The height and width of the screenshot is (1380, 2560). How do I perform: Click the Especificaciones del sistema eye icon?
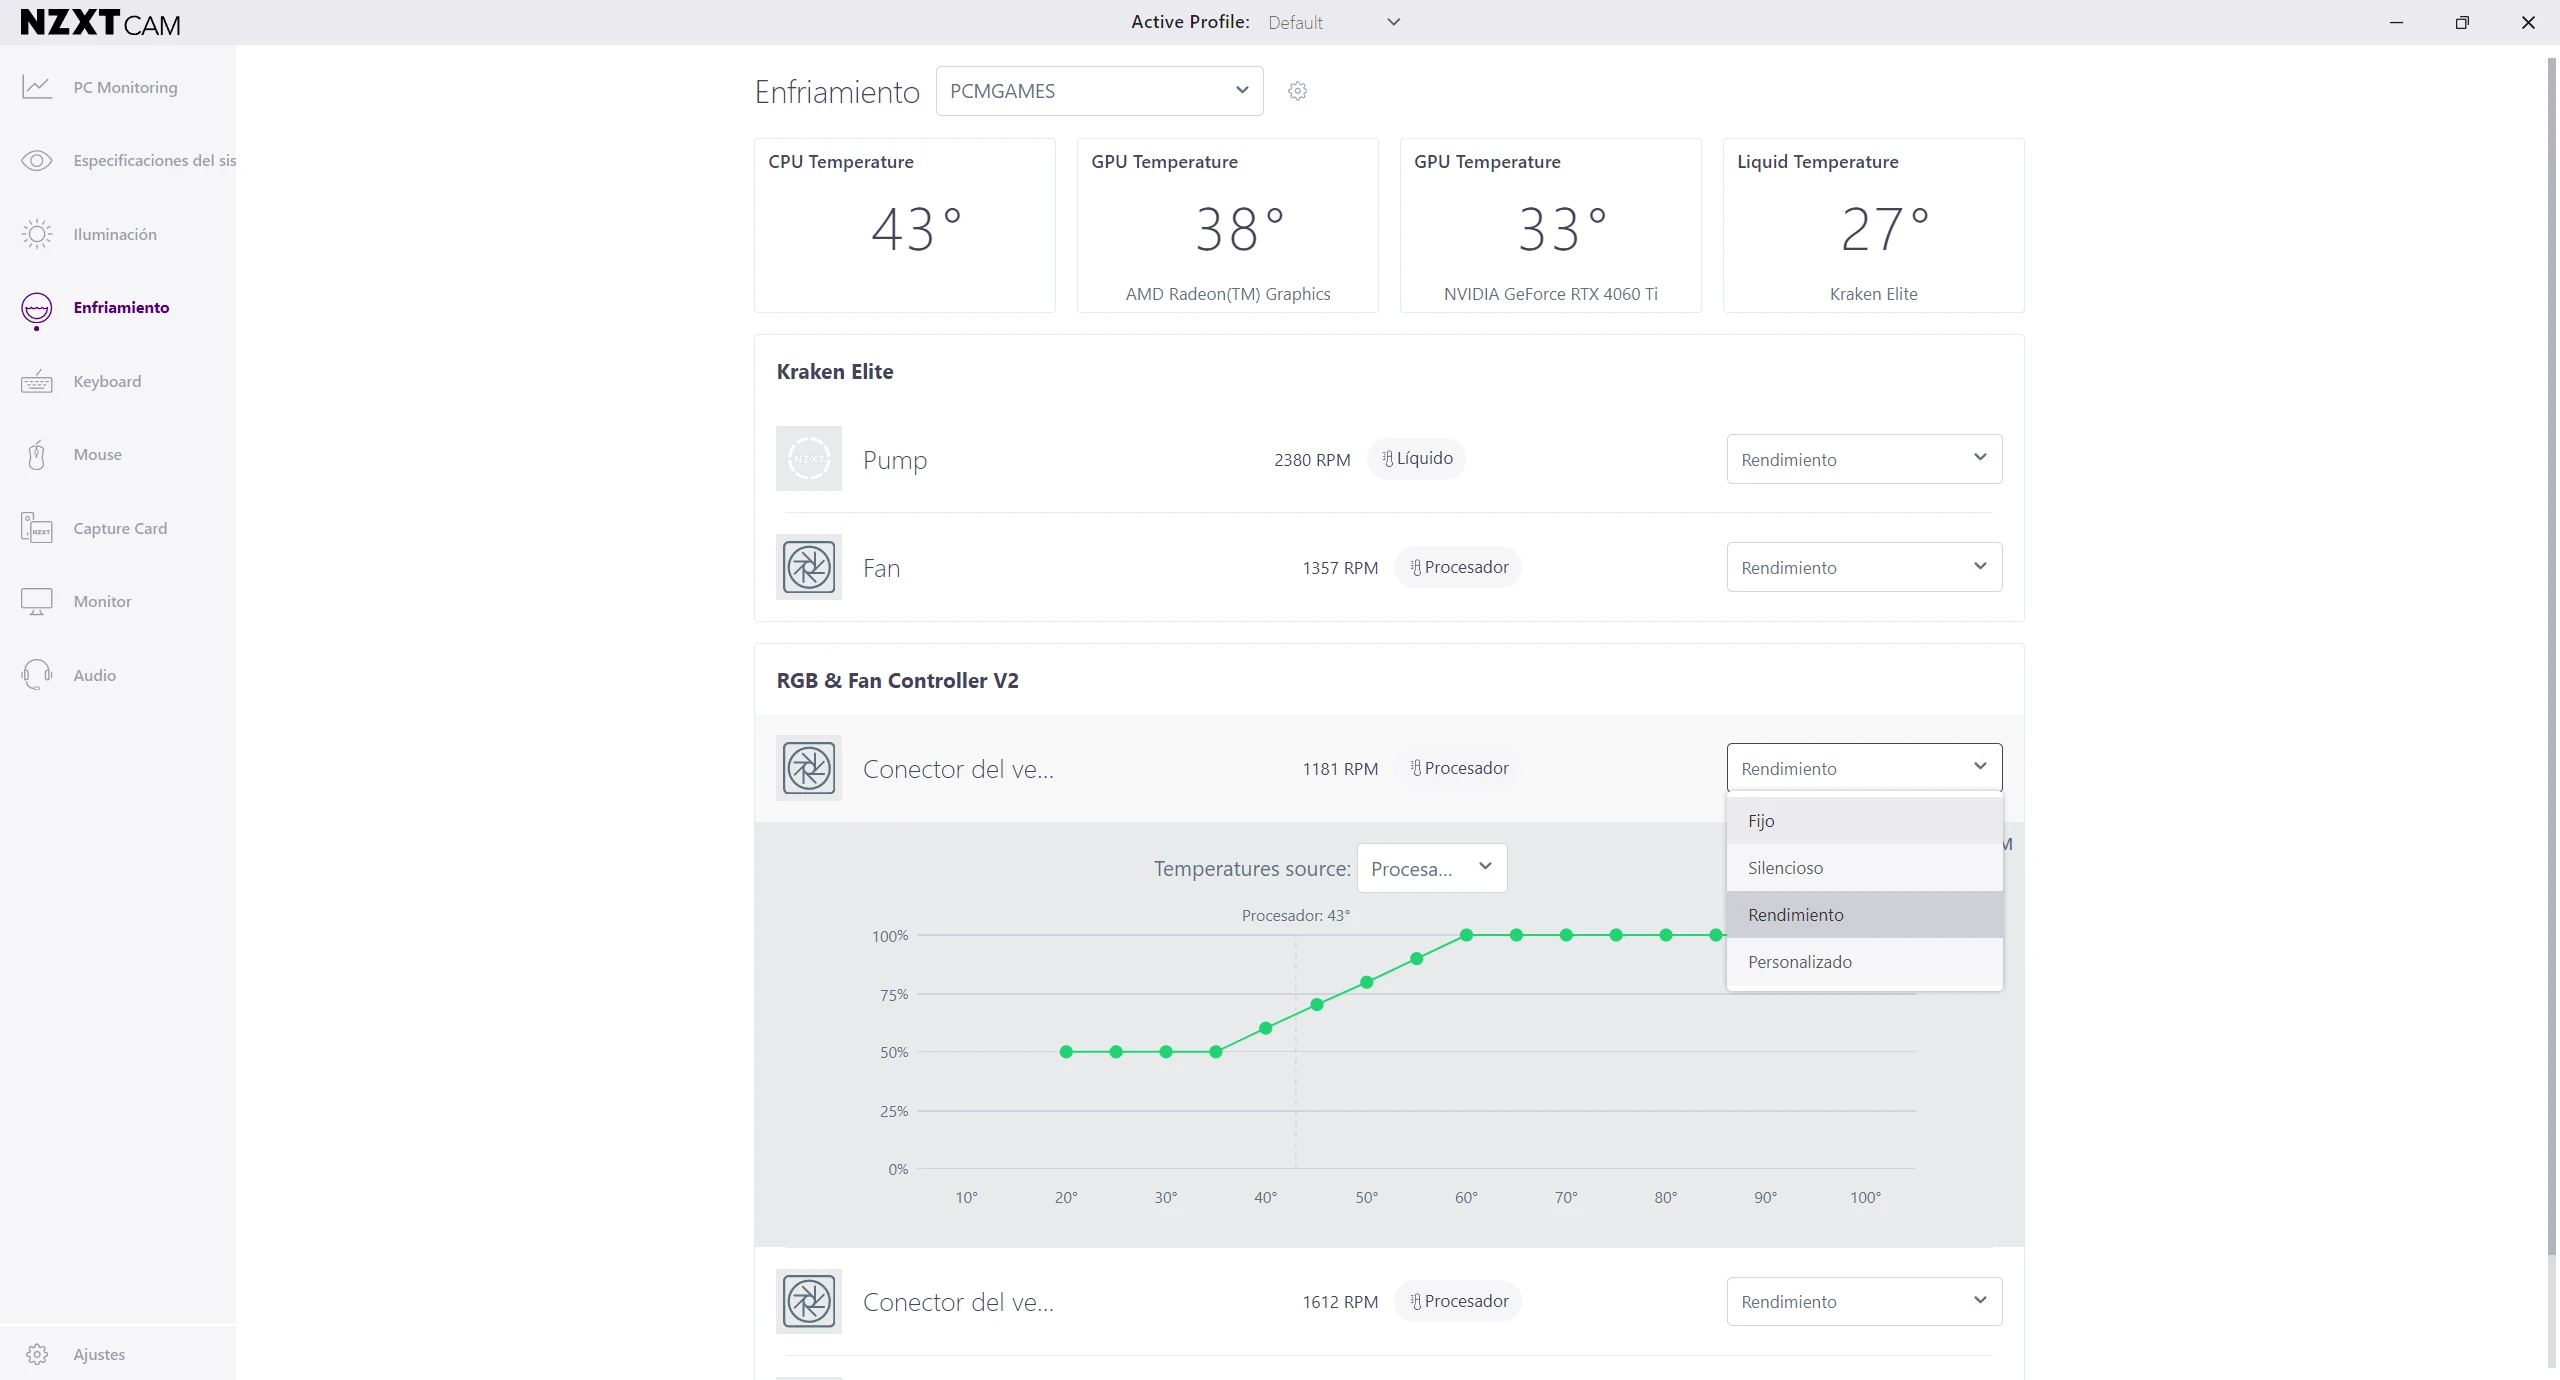click(37, 160)
